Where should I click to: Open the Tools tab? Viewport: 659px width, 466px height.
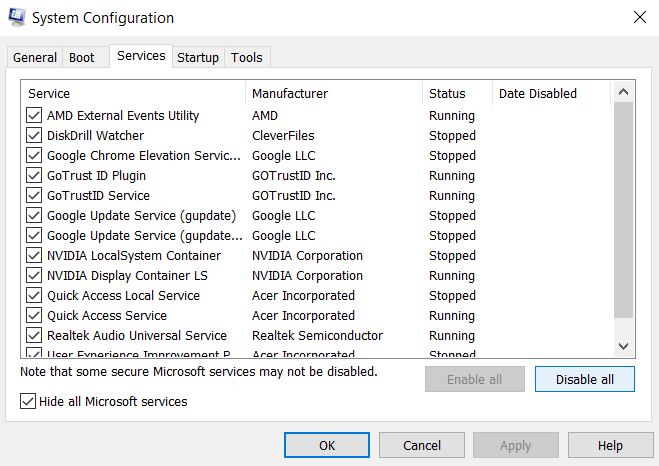click(247, 58)
